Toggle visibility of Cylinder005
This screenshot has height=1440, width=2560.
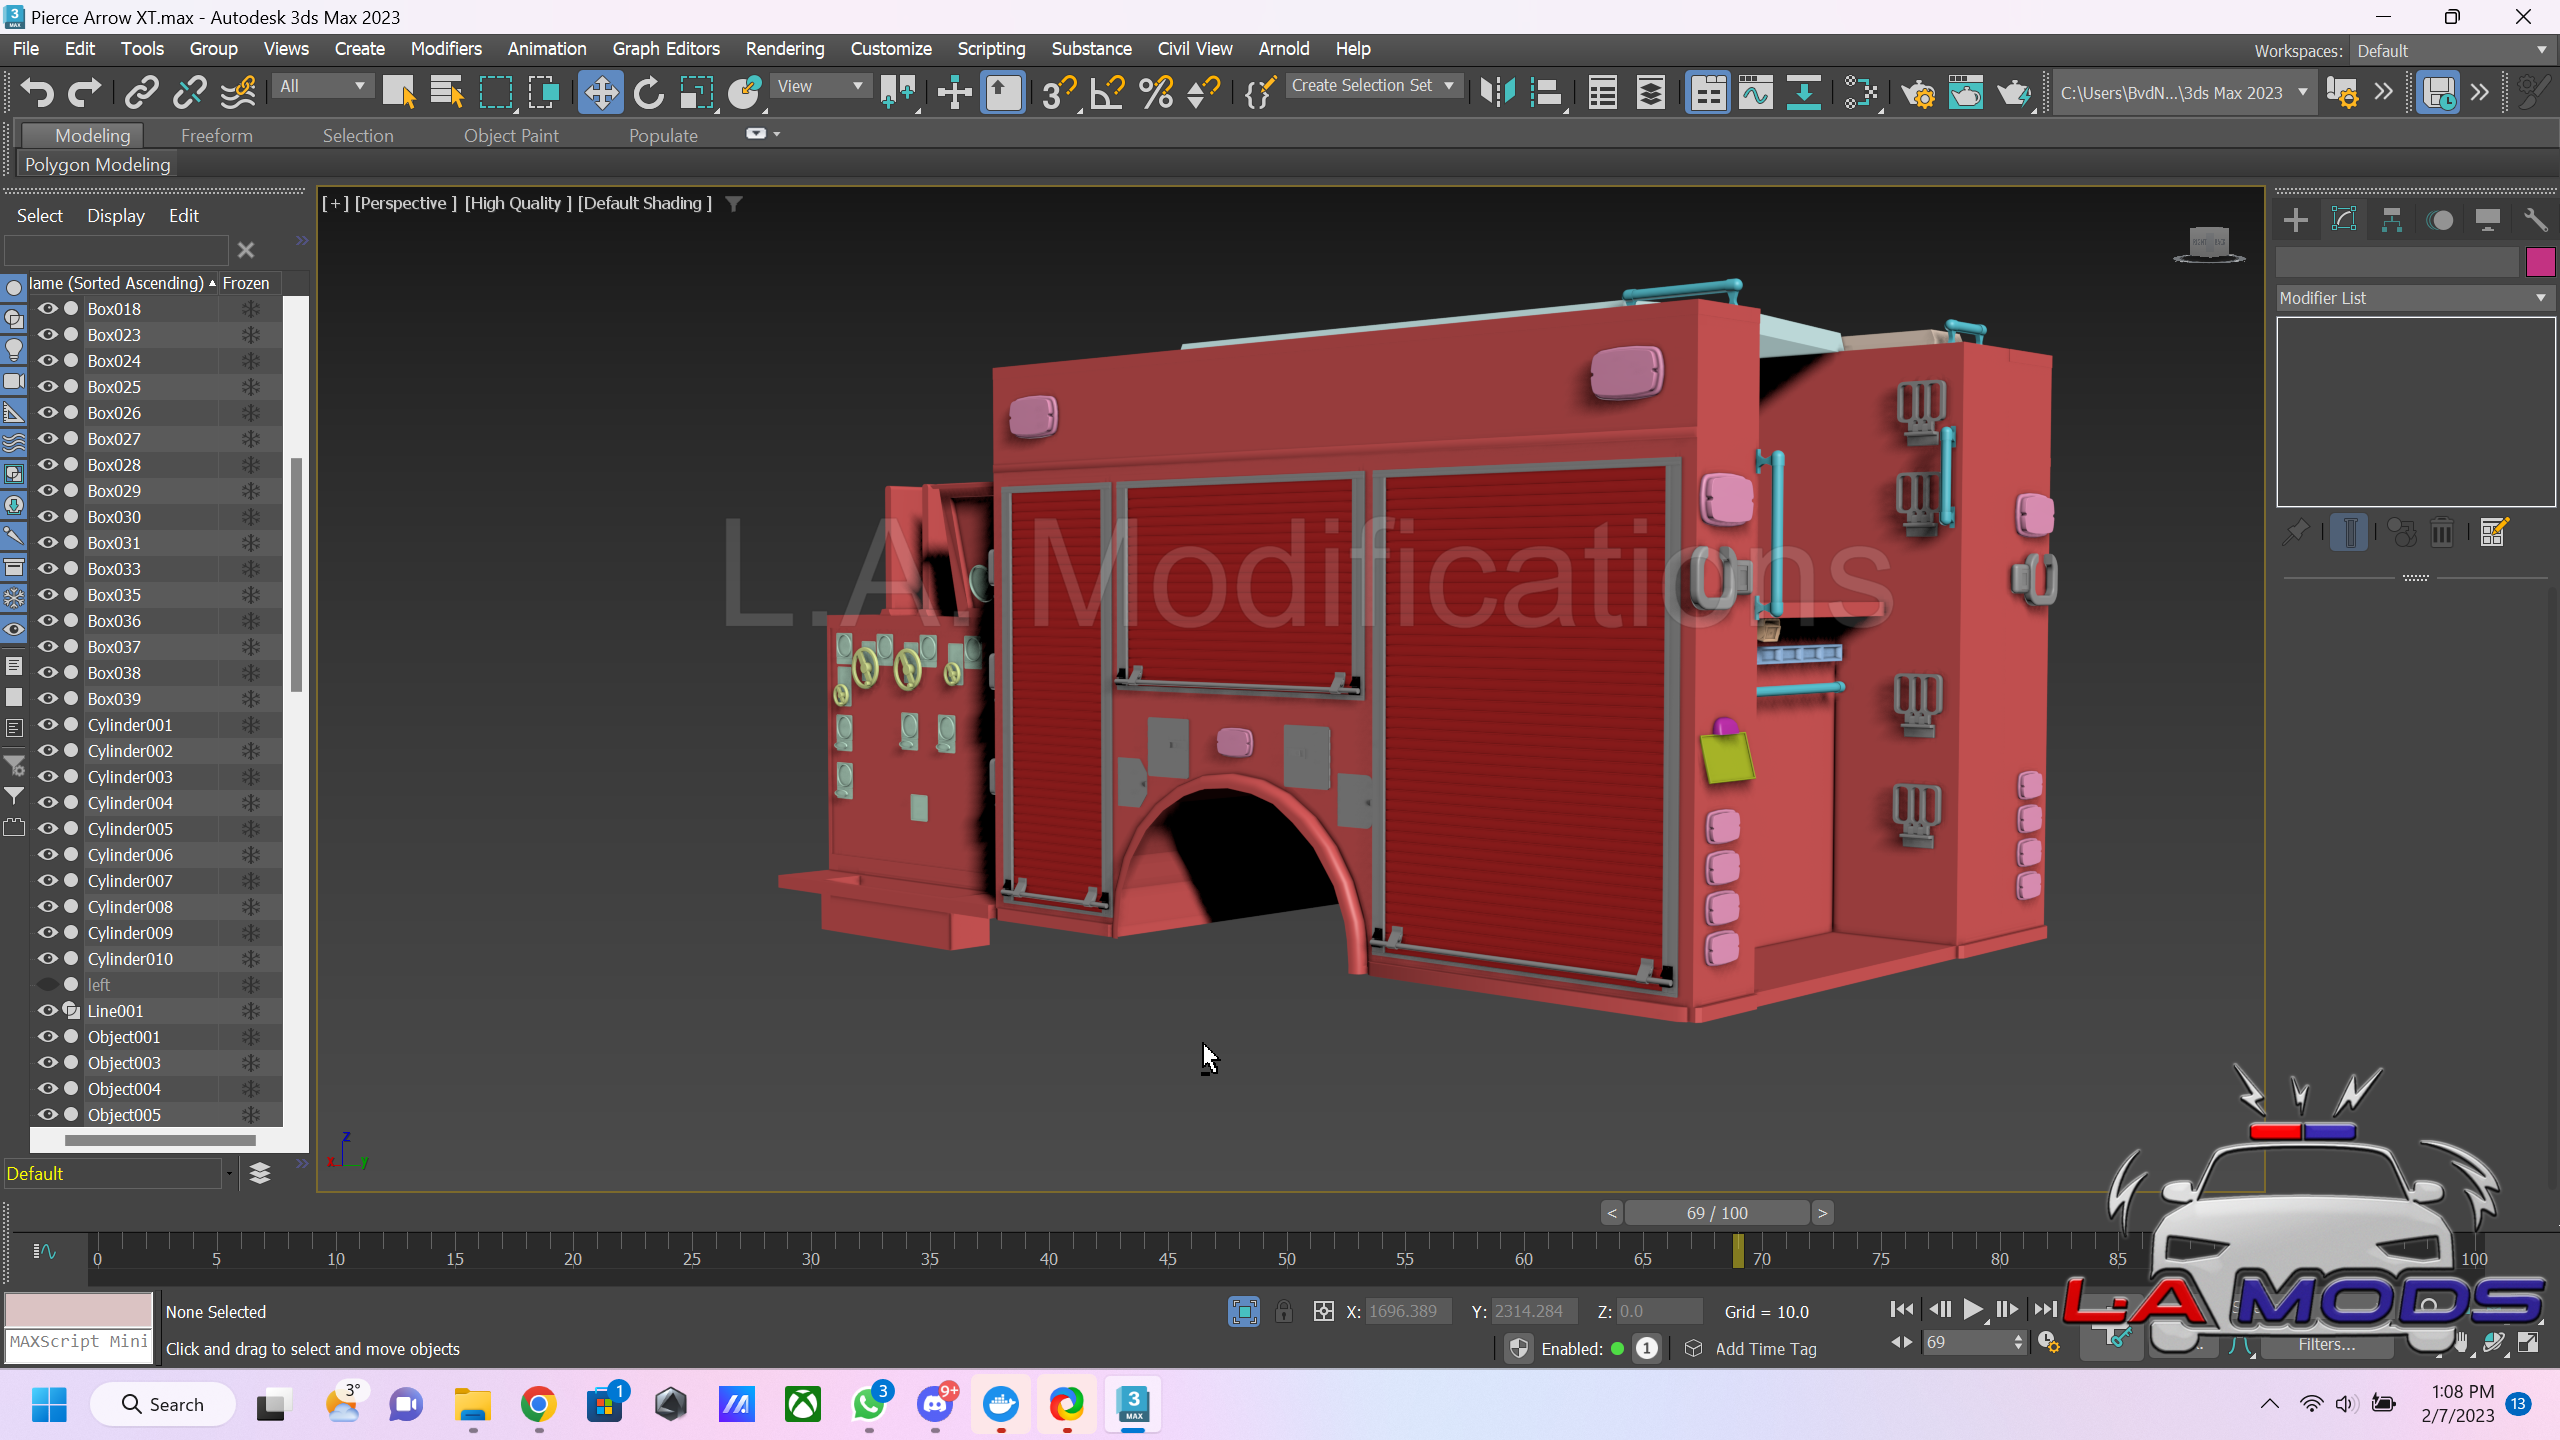pos(47,828)
